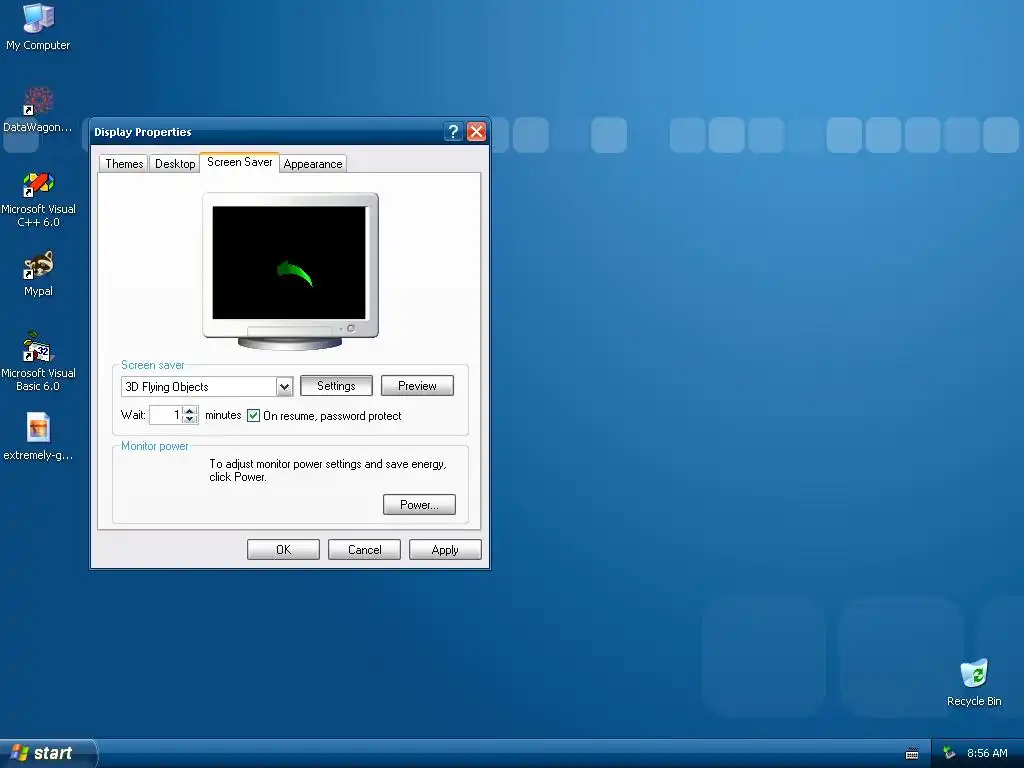The height and width of the screenshot is (768, 1024).
Task: Select the Screen Saver tab
Action: pyautogui.click(x=240, y=162)
